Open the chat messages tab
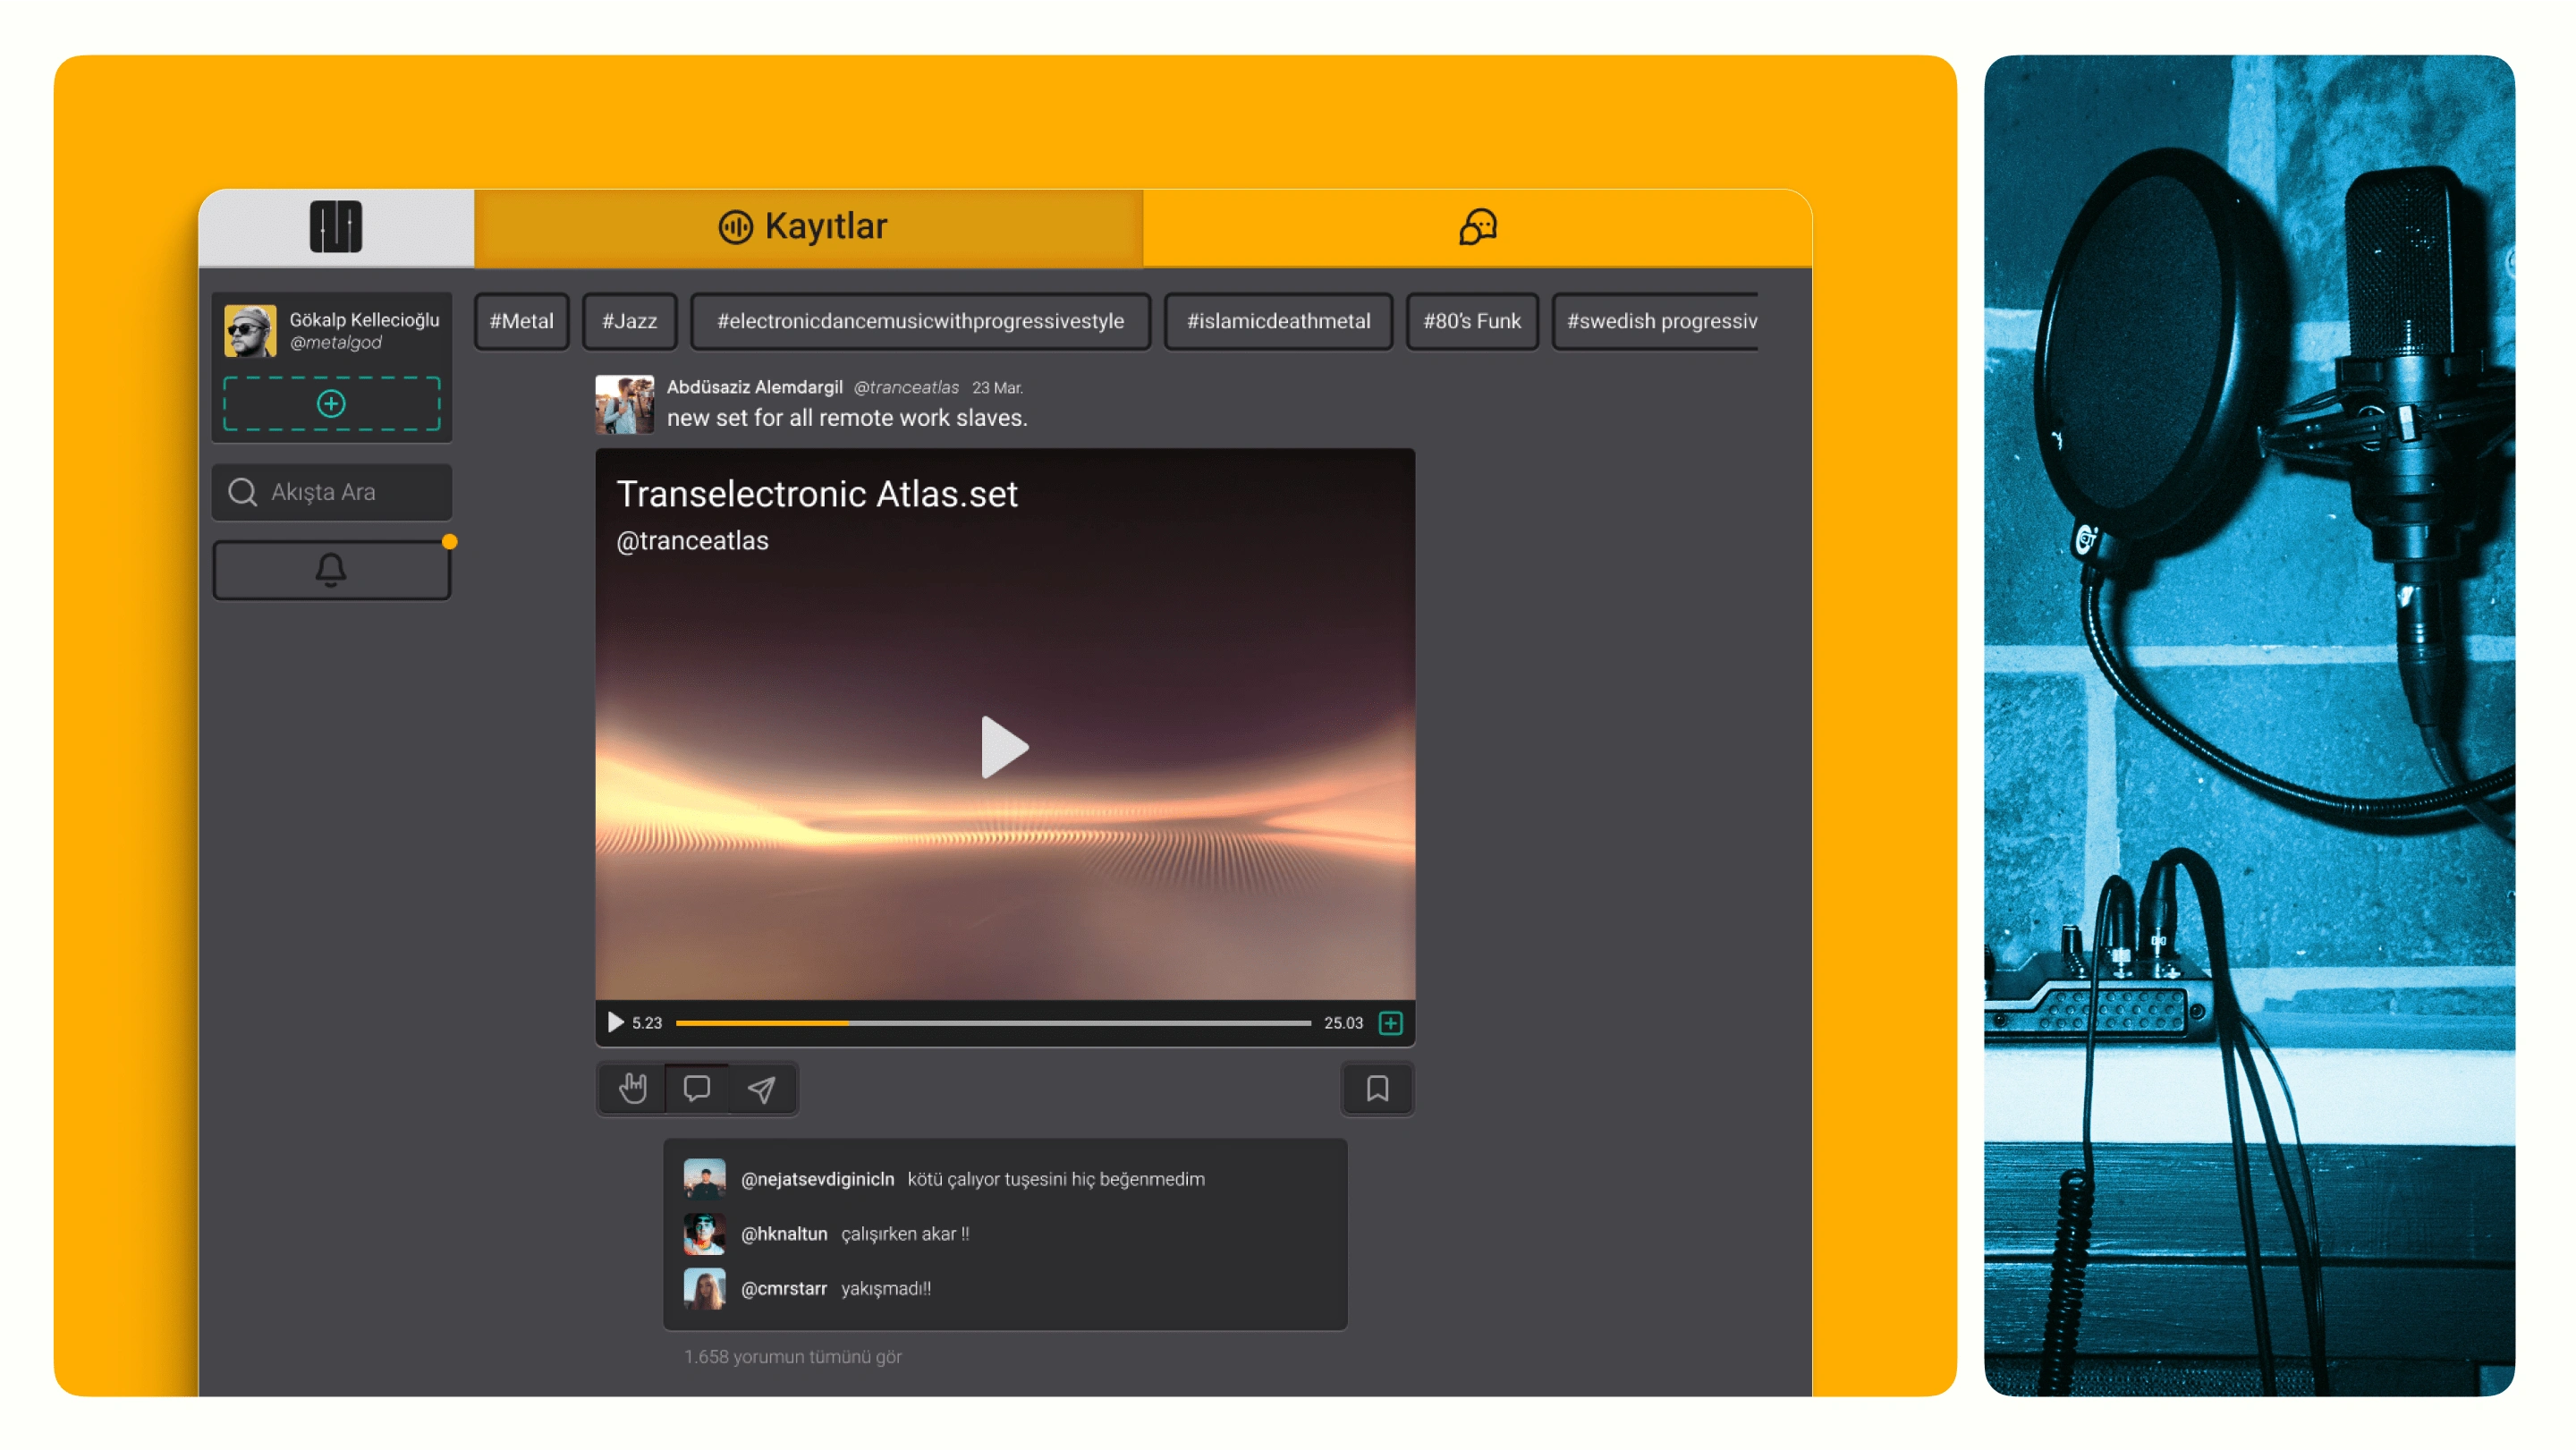 coord(1477,227)
